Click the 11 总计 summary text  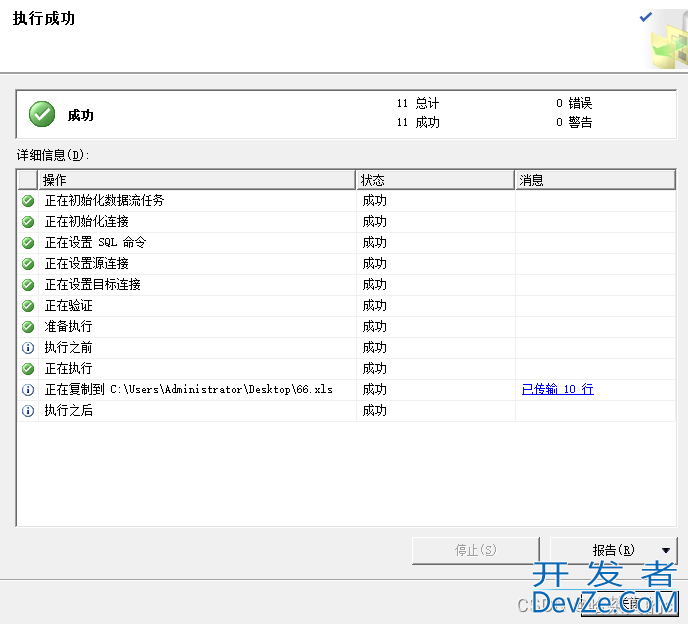click(418, 104)
